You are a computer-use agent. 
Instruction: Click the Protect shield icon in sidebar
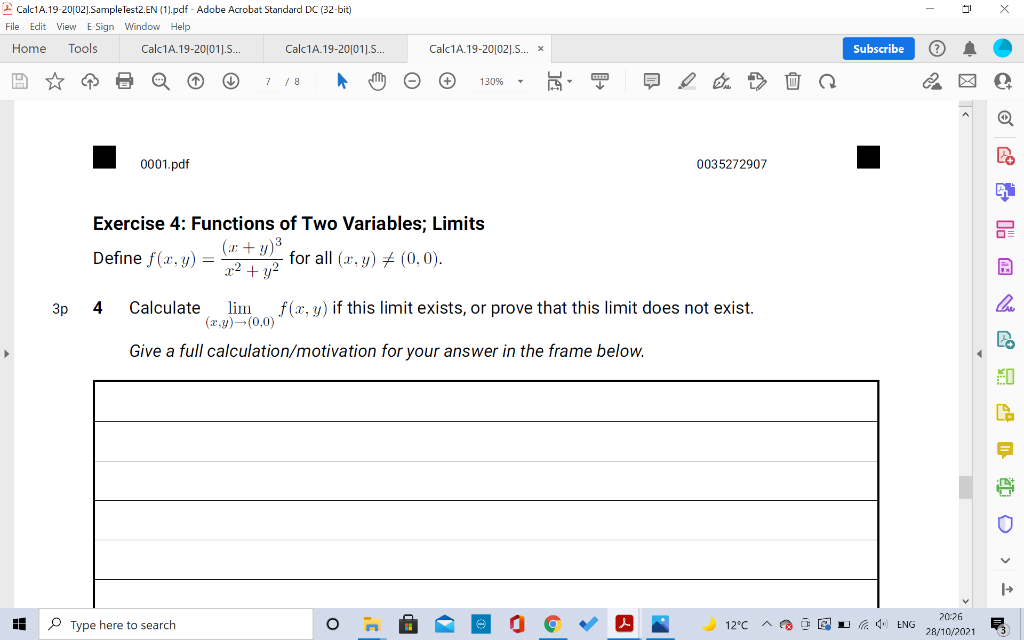click(1006, 520)
